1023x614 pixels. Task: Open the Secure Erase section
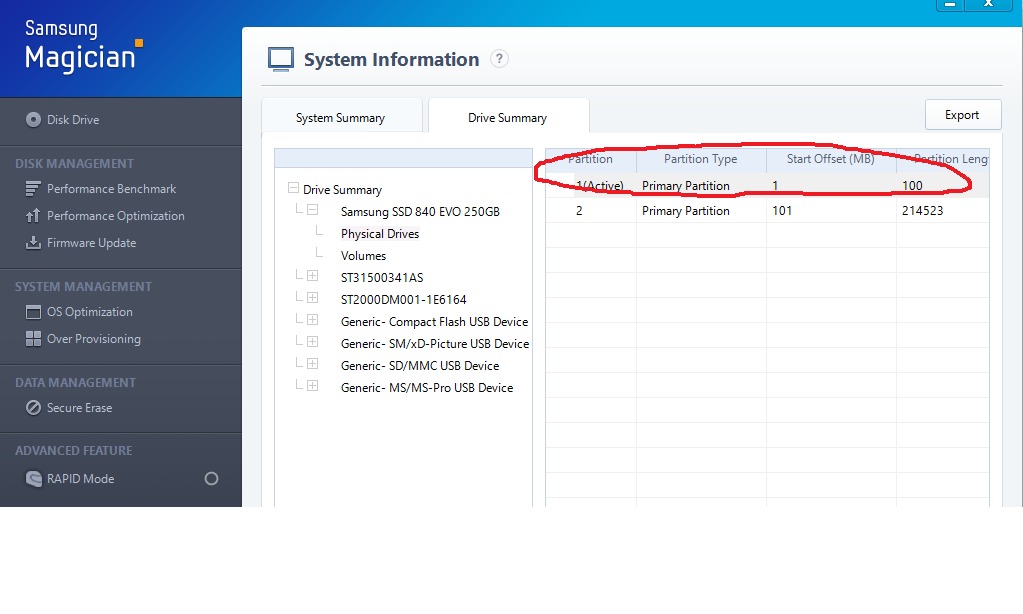tap(80, 408)
